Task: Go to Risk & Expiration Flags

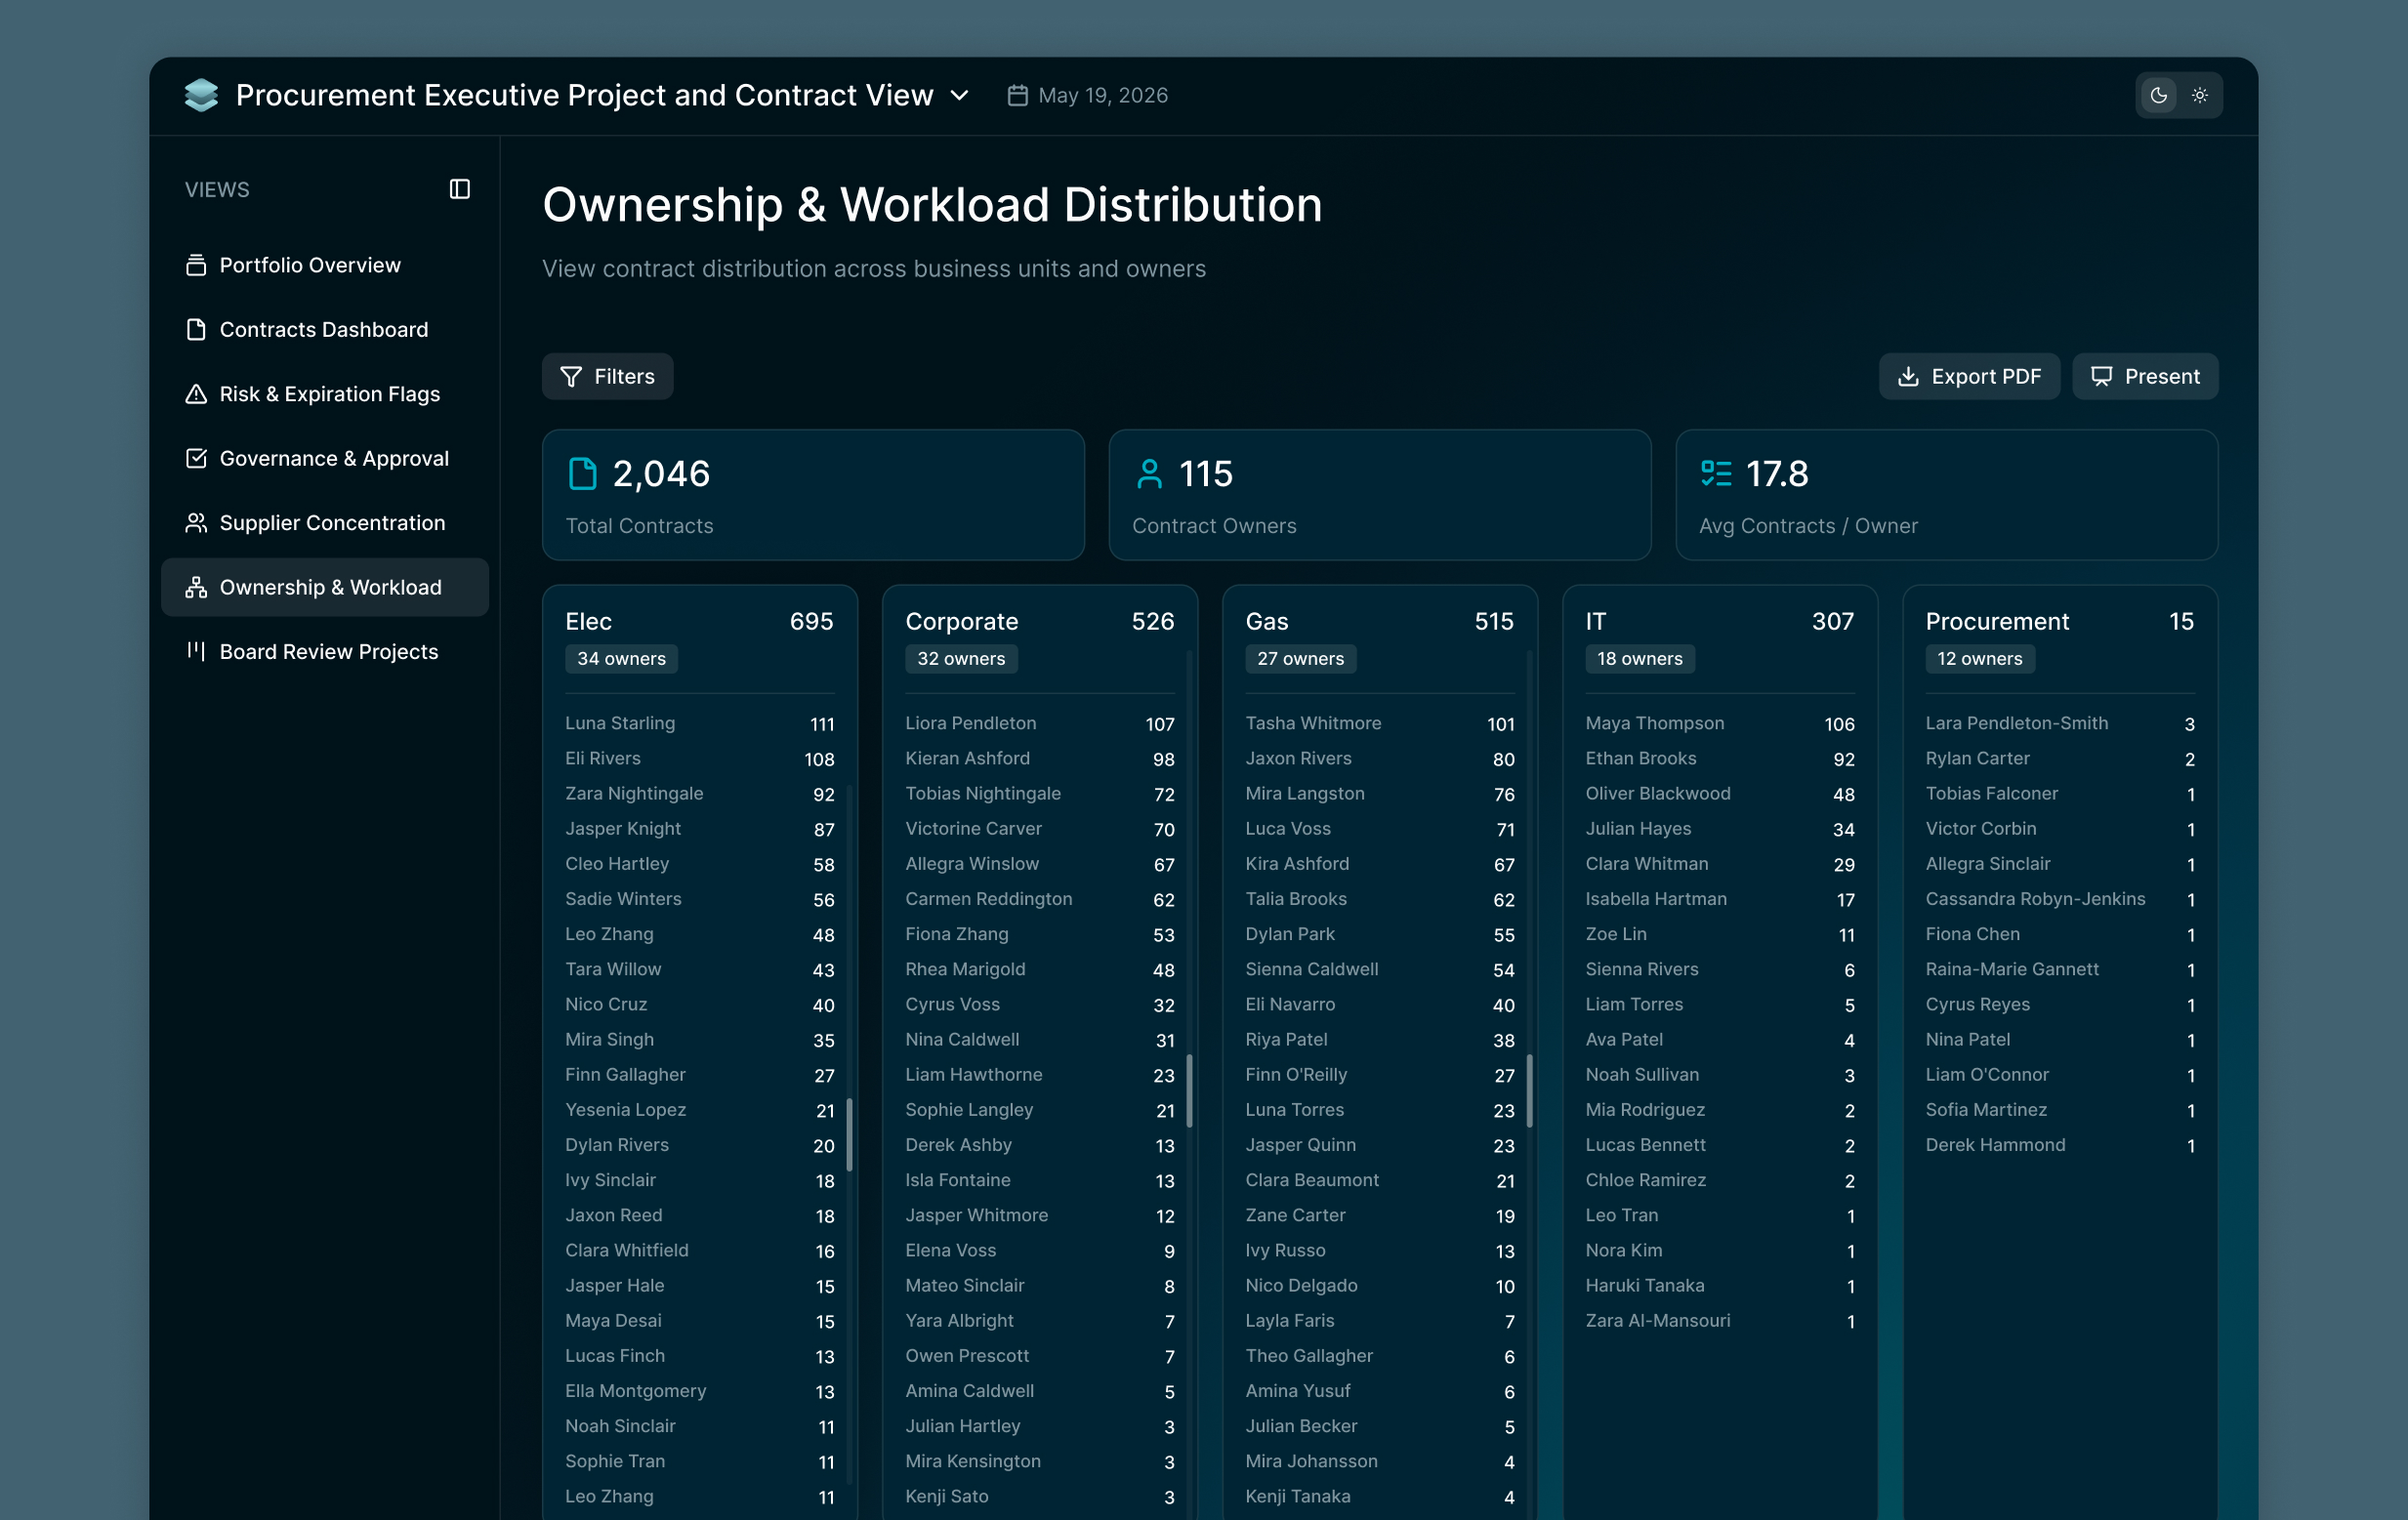Action: [324, 394]
